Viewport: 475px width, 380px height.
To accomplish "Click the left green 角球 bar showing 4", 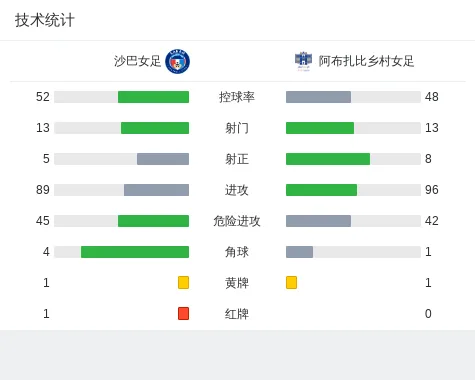I will point(135,252).
